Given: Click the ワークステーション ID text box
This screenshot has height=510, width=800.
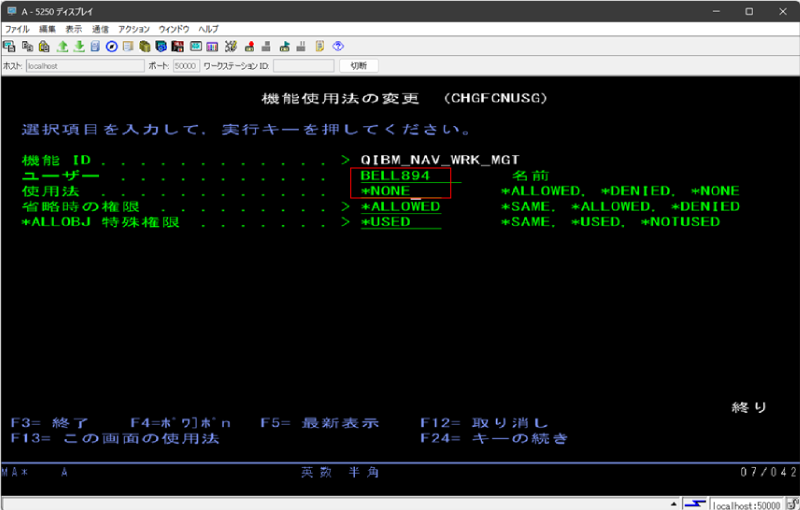Looking at the screenshot, I should [x=303, y=66].
